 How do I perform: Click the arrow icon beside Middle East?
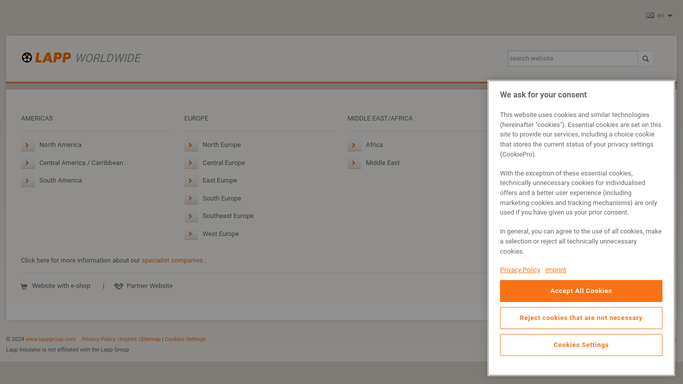click(354, 163)
